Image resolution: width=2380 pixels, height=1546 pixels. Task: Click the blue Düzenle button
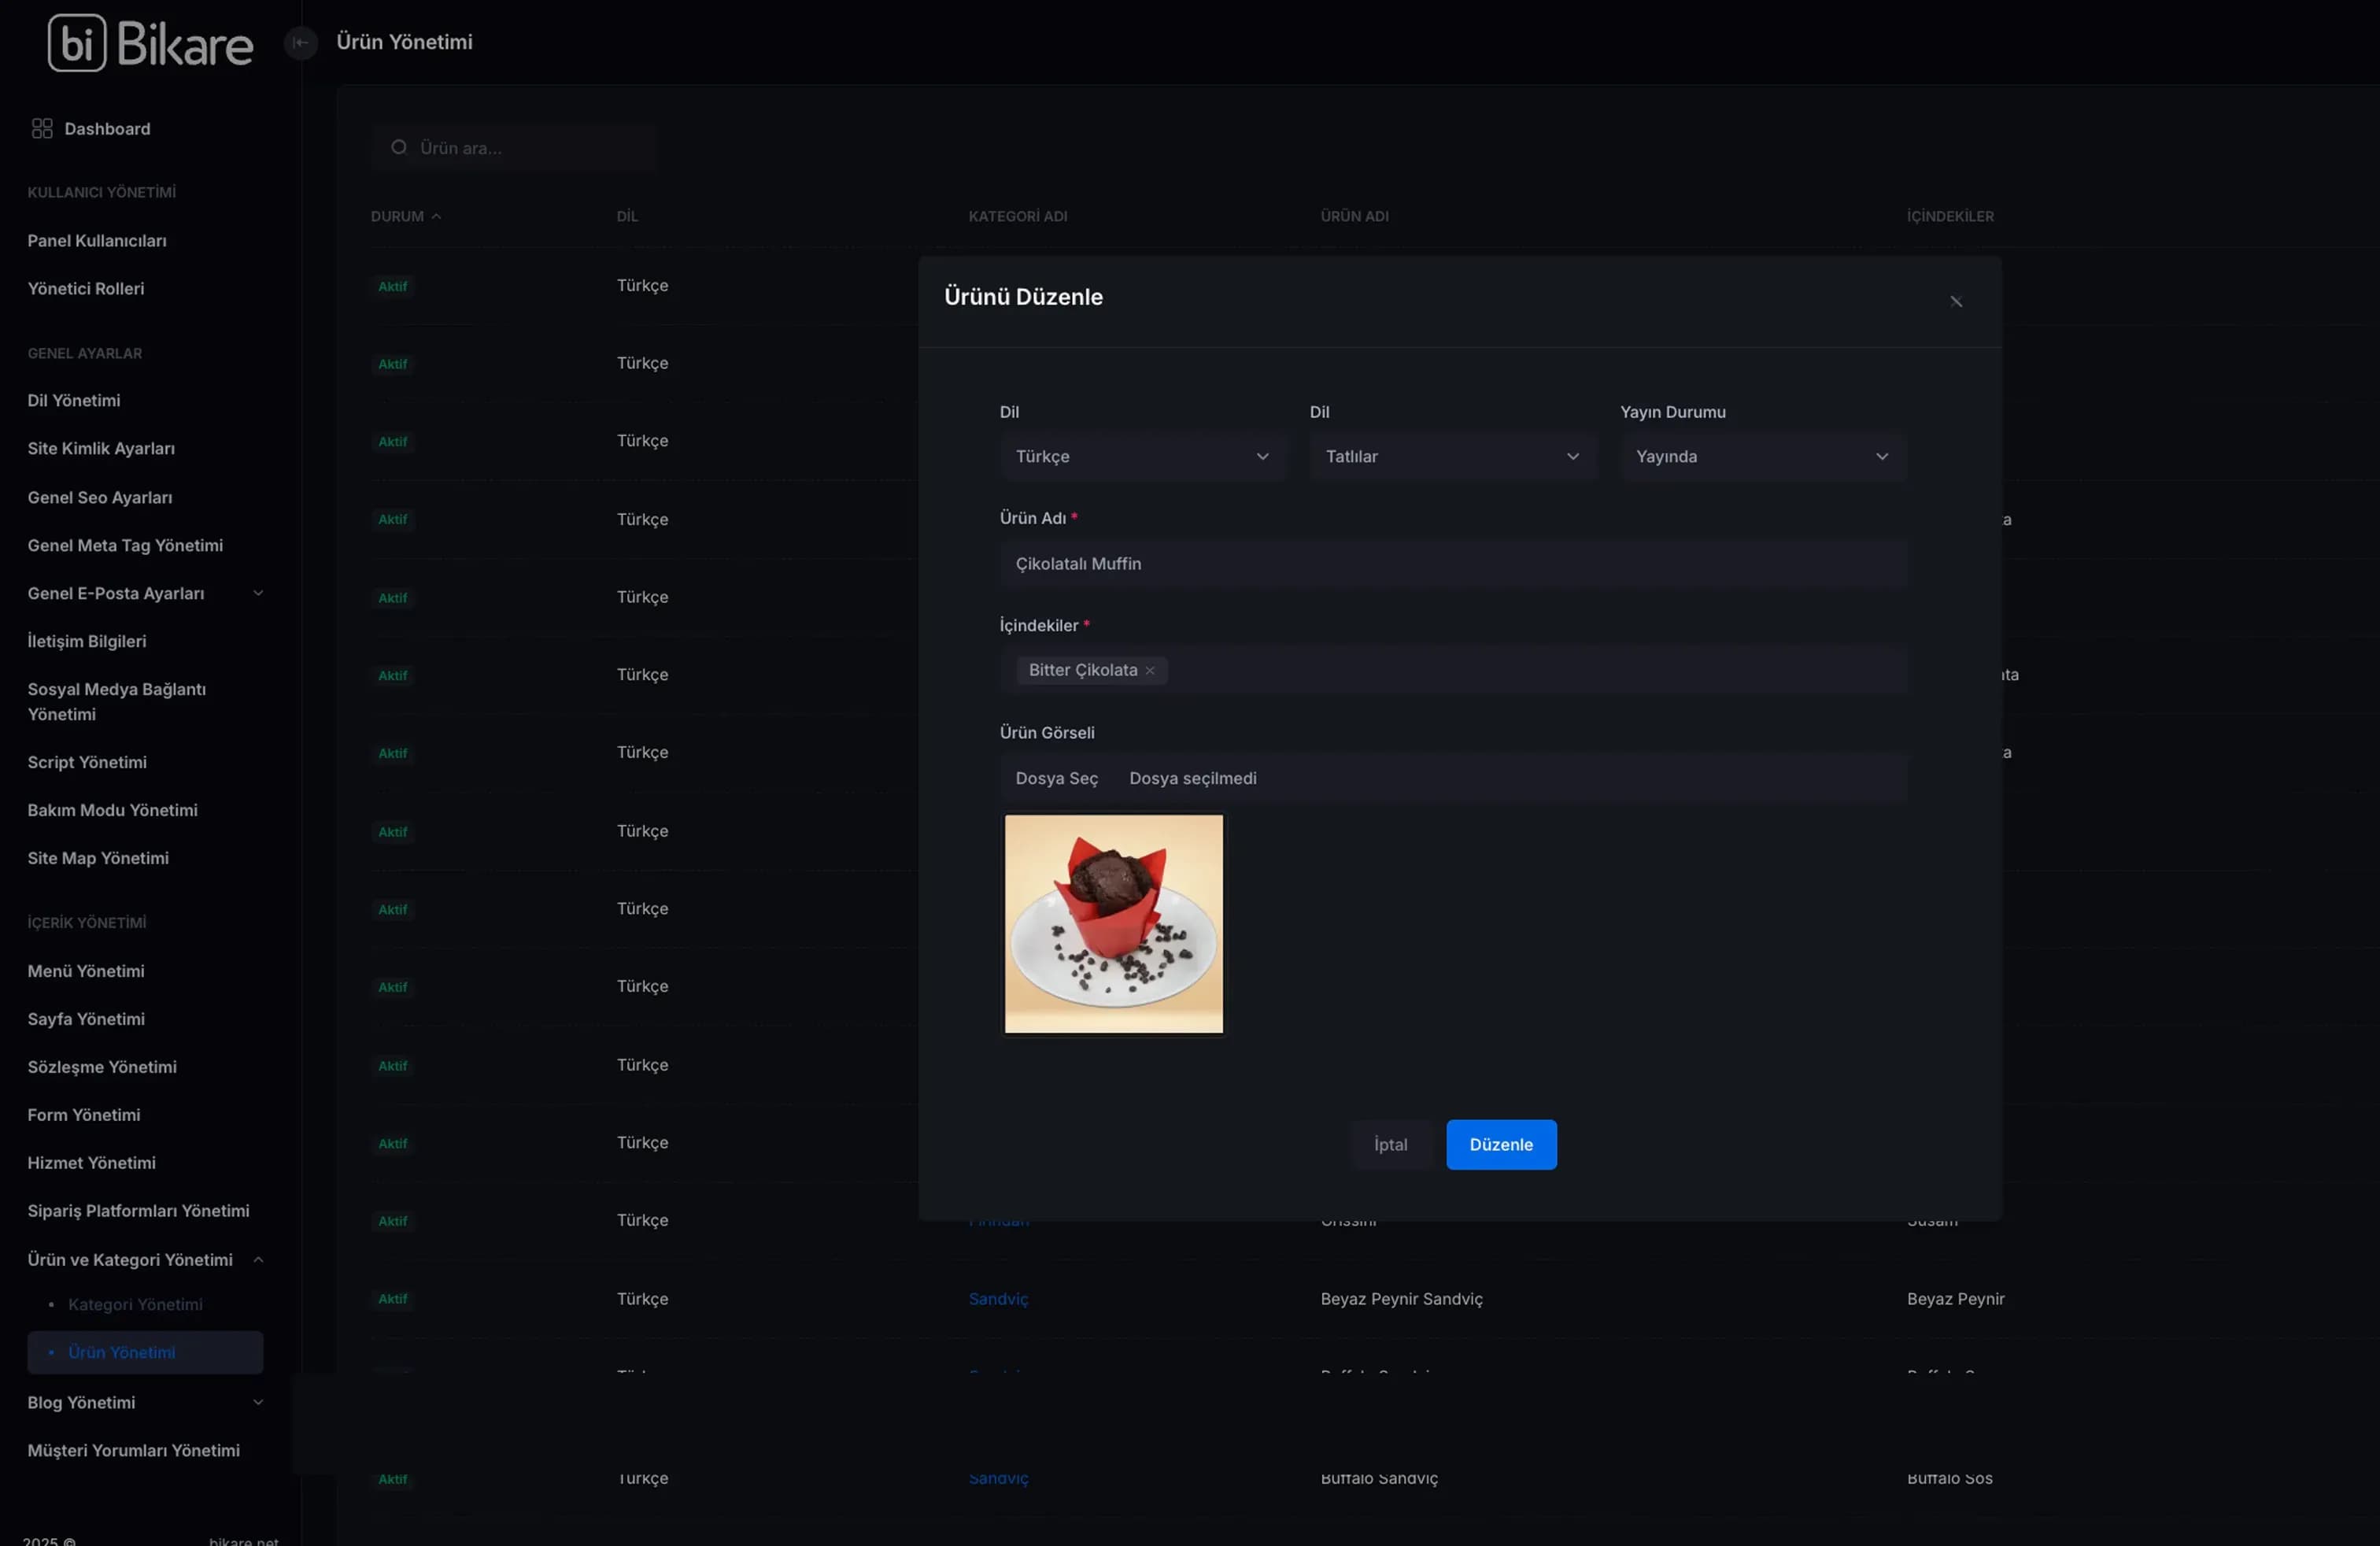point(1500,1144)
